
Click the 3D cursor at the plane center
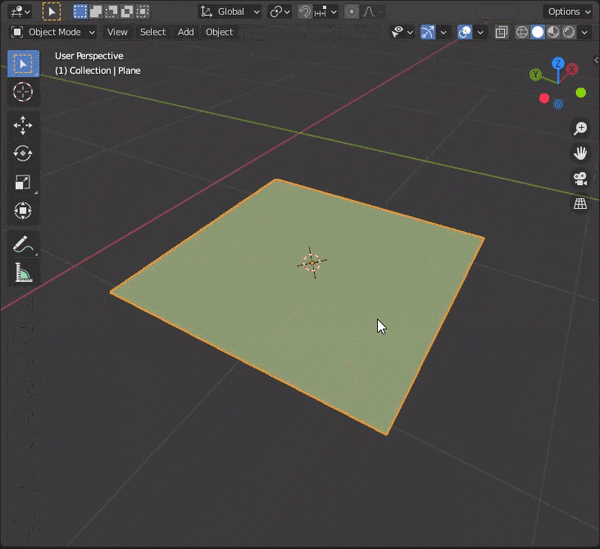[312, 263]
